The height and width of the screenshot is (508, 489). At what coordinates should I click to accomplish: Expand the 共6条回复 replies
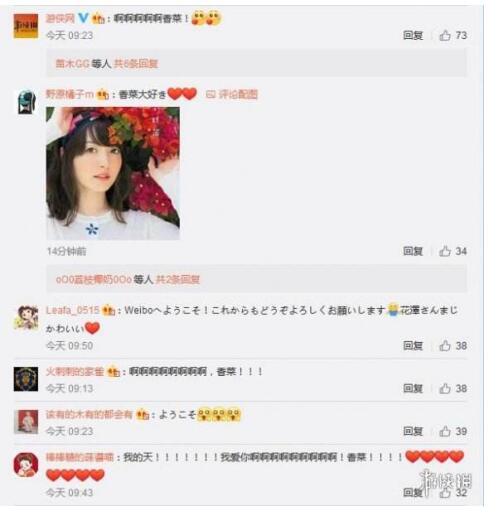pyautogui.click(x=136, y=64)
